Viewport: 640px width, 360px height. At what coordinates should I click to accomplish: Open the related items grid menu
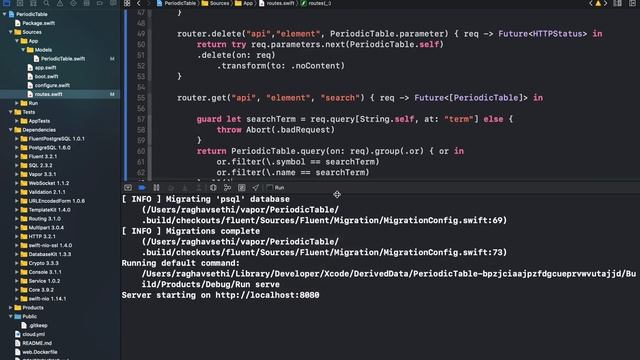pos(127,3)
